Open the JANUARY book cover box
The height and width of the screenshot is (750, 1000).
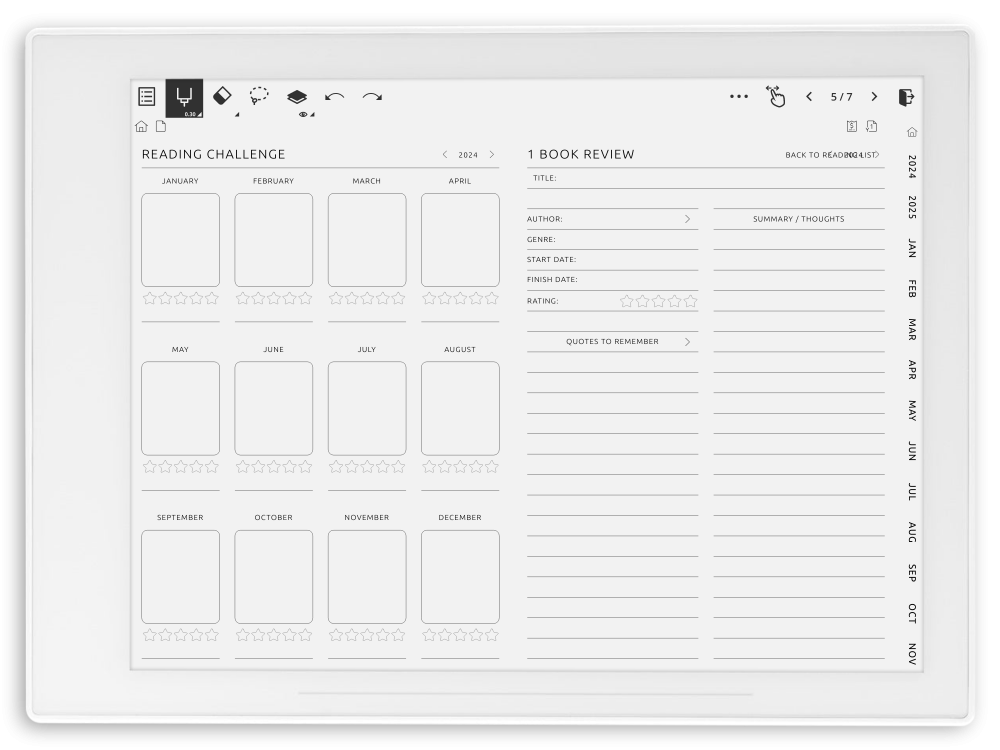point(180,240)
